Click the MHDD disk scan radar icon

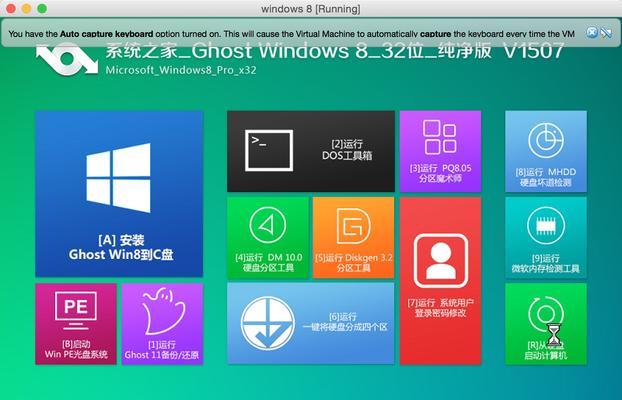(545, 140)
